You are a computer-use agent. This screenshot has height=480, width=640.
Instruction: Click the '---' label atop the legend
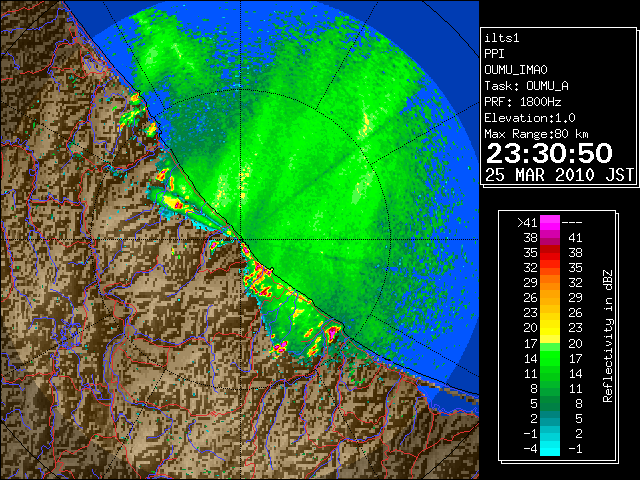(x=572, y=223)
